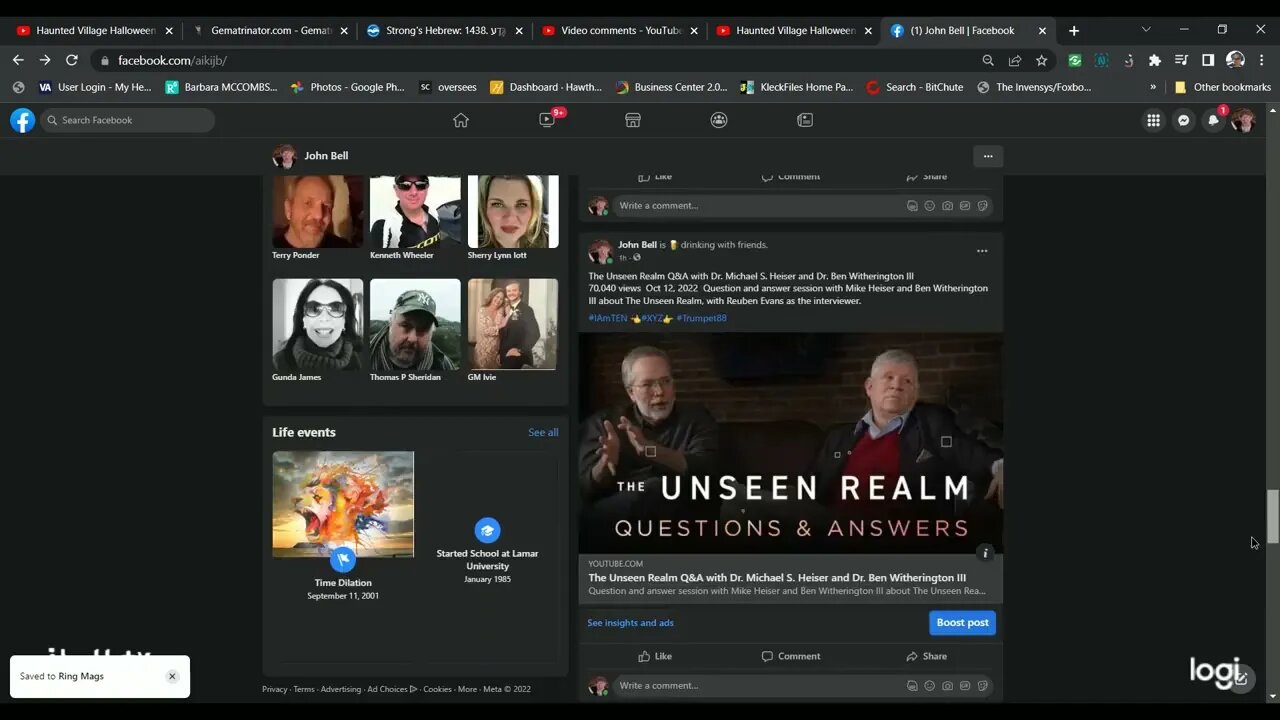The image size is (1280, 720).
Task: Open Business Center 2.0 bookmark
Action: tap(671, 87)
